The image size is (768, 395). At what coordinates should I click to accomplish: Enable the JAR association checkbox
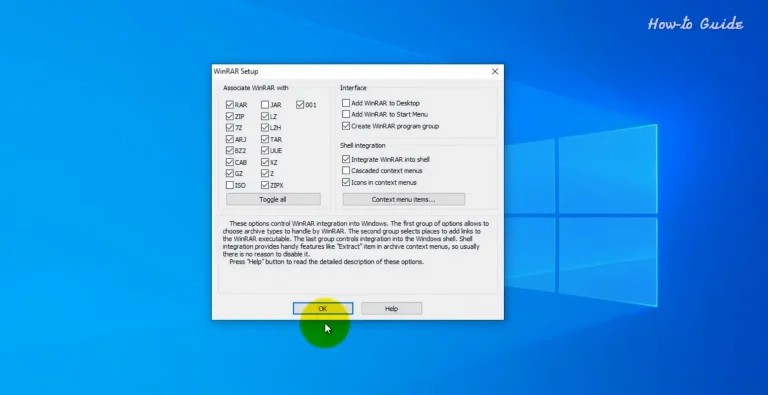click(265, 105)
